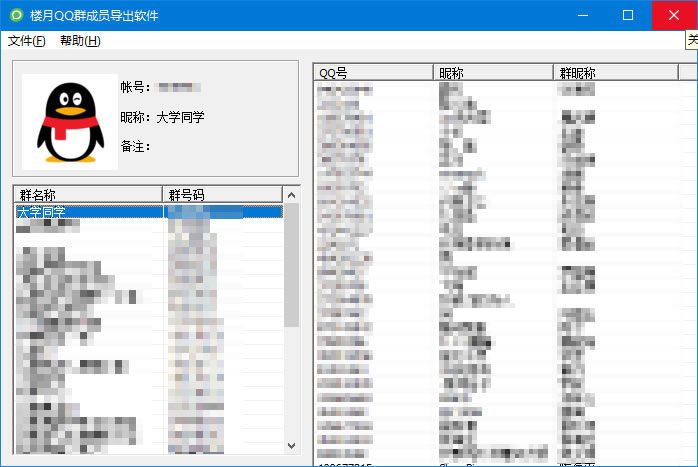
Task: Select the 大学同学 row in group list
Action: click(88, 212)
